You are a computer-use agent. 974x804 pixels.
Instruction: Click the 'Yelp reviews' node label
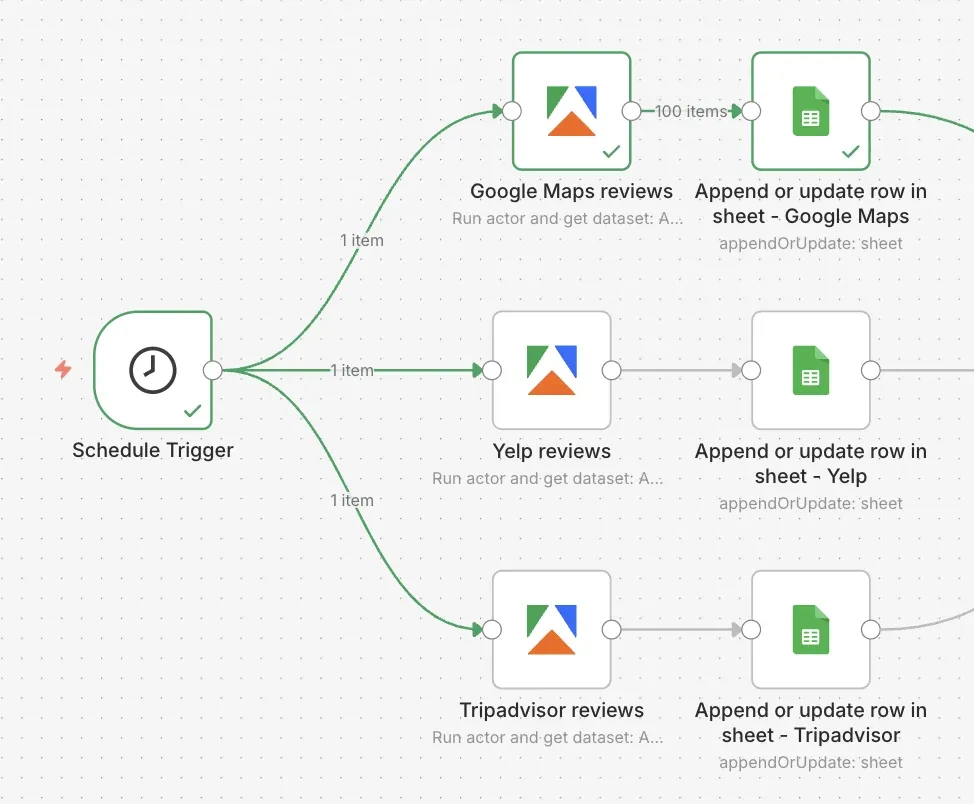tap(552, 450)
